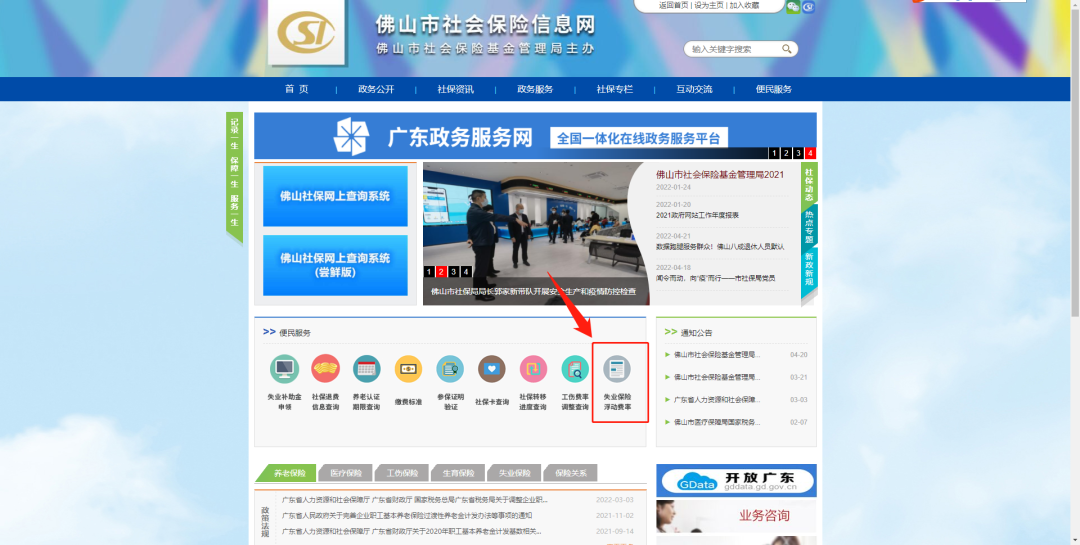Viewport: 1080px width, 545px height.
Task: Open headline 佛山市社会保险基金管理局2021
Action: tap(720, 174)
